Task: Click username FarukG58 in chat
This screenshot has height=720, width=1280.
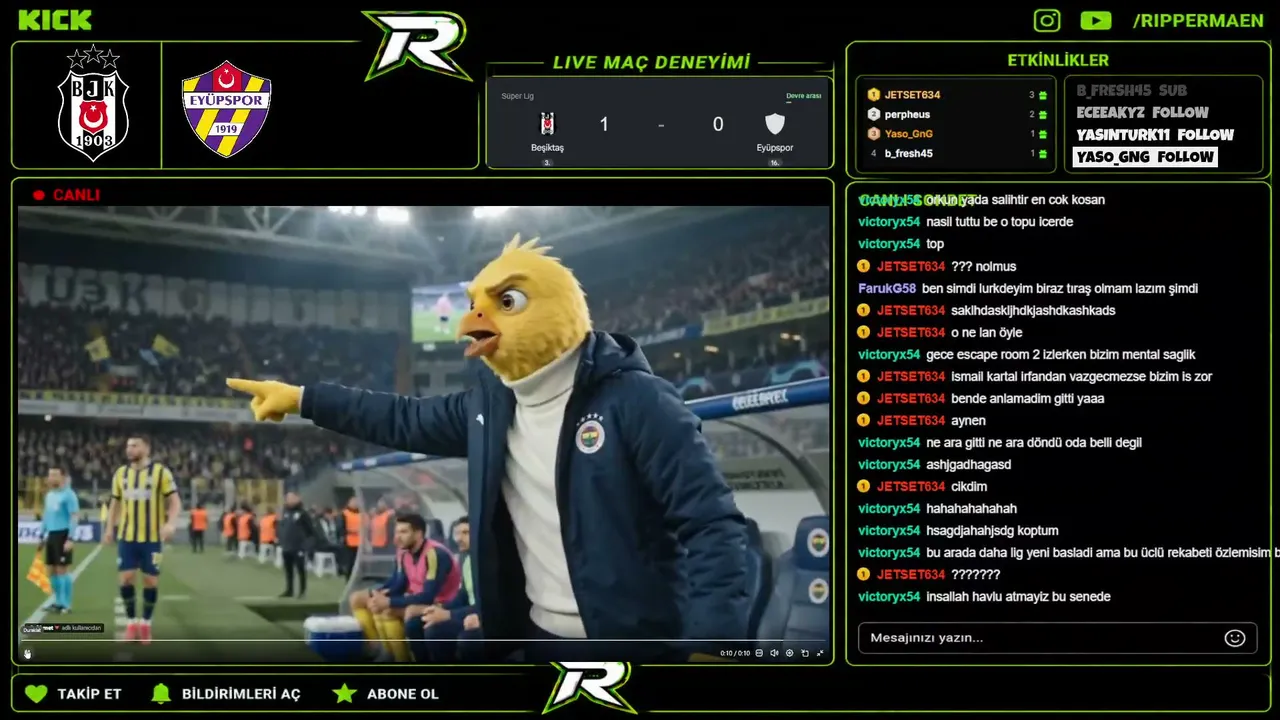Action: click(x=887, y=288)
